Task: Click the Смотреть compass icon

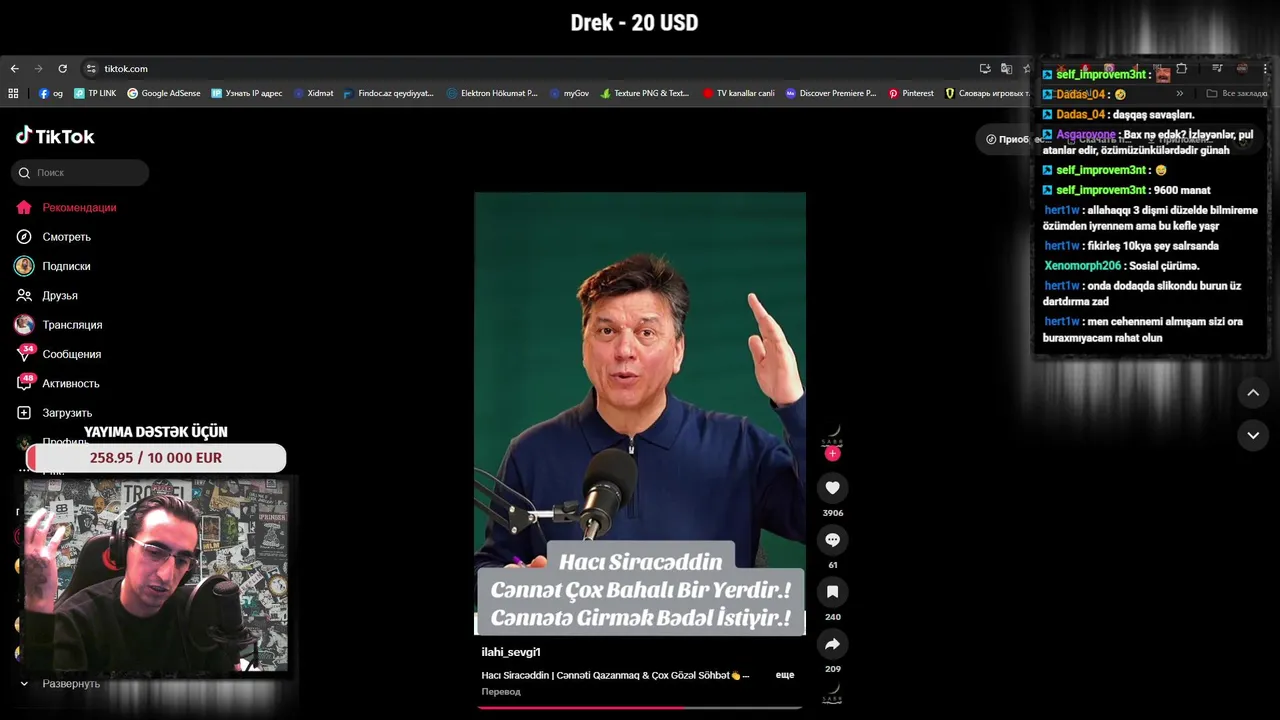Action: tap(24, 237)
